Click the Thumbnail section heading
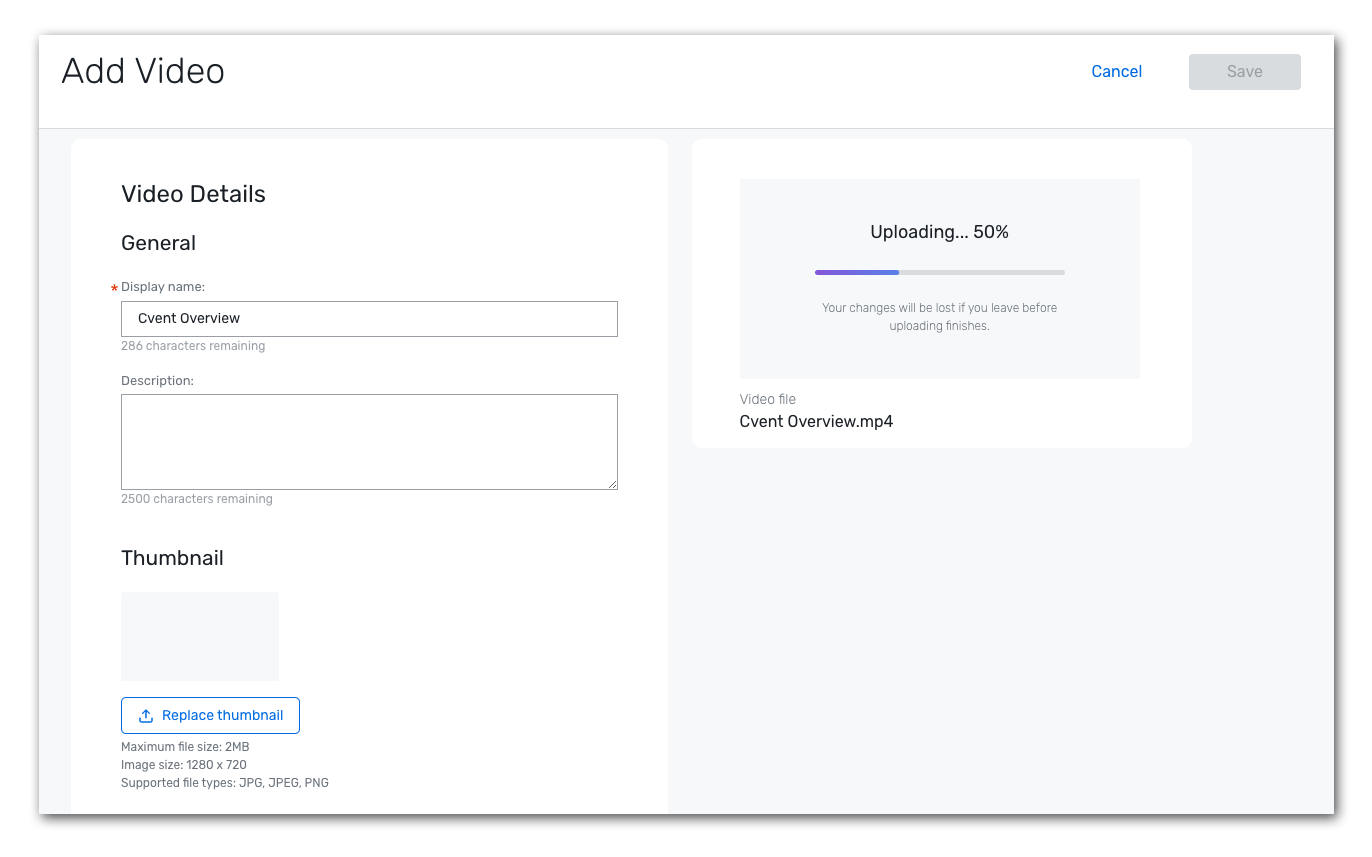The height and width of the screenshot is (857, 1372). point(172,558)
